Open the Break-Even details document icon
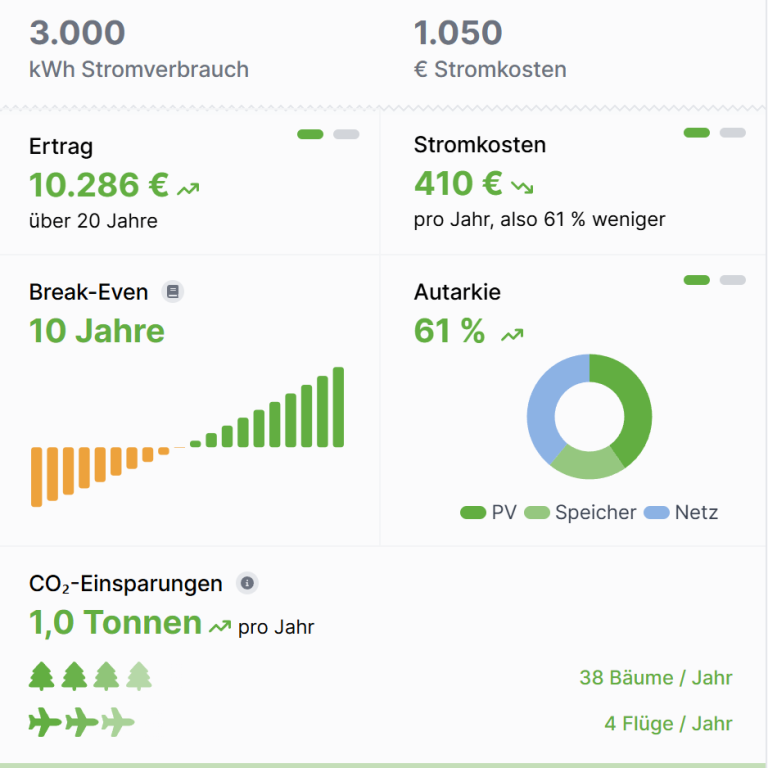768x768 pixels. click(172, 292)
